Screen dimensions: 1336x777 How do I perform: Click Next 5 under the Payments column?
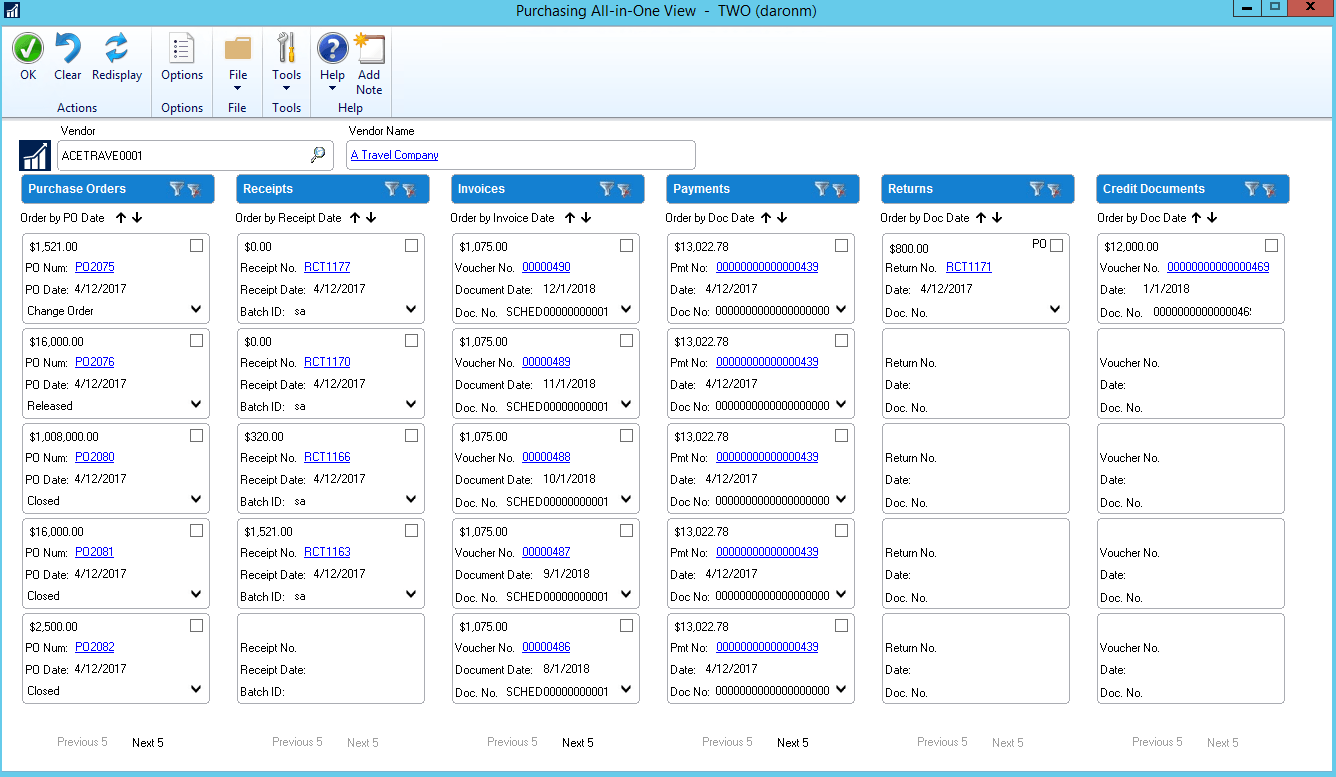click(x=792, y=742)
